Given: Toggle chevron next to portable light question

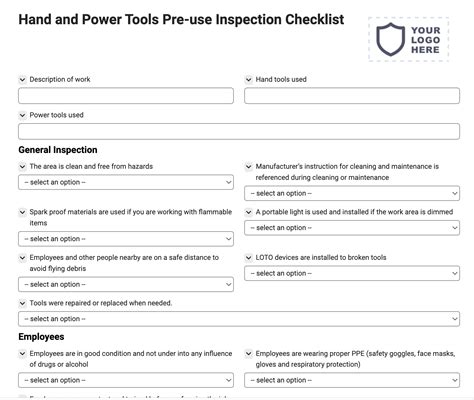Looking at the screenshot, I should pyautogui.click(x=248, y=212).
